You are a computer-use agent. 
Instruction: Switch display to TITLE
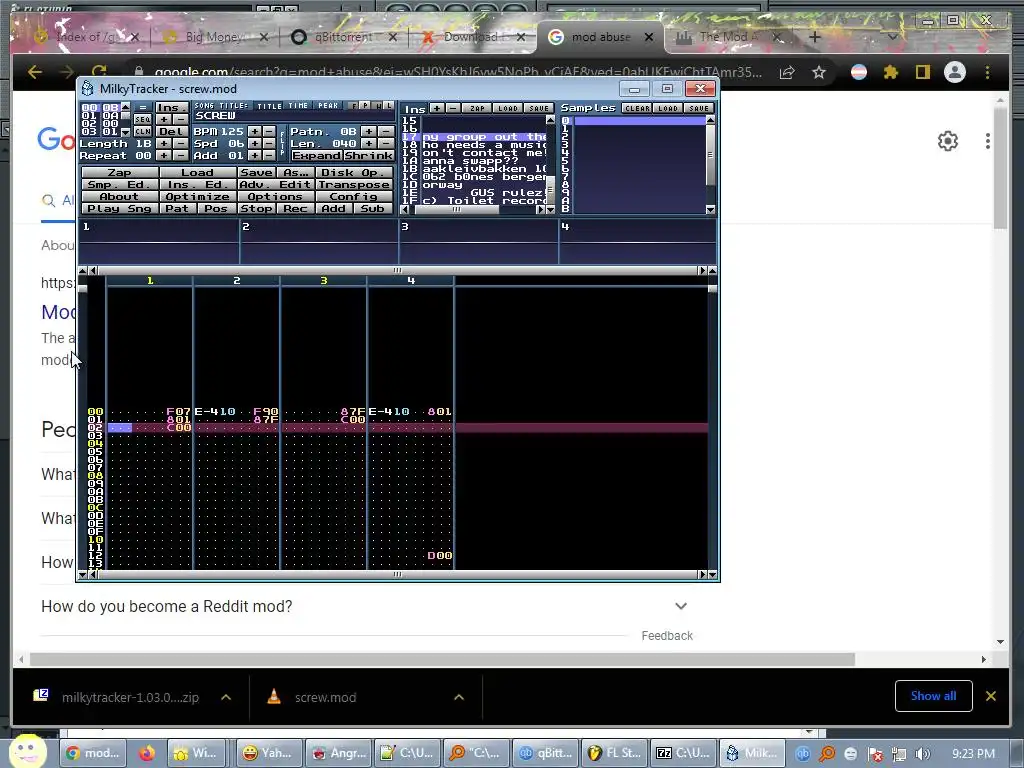(269, 106)
